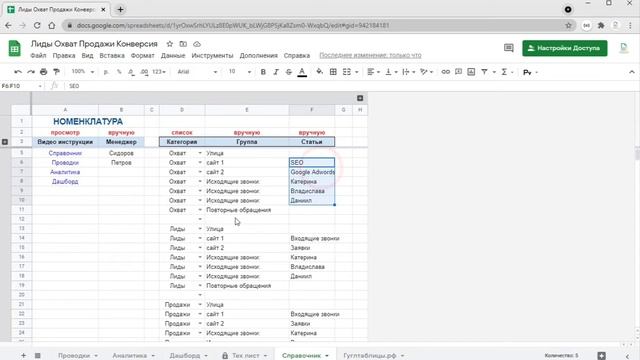Open the Формат menu
The height and width of the screenshot is (360, 640).
pos(142,56)
